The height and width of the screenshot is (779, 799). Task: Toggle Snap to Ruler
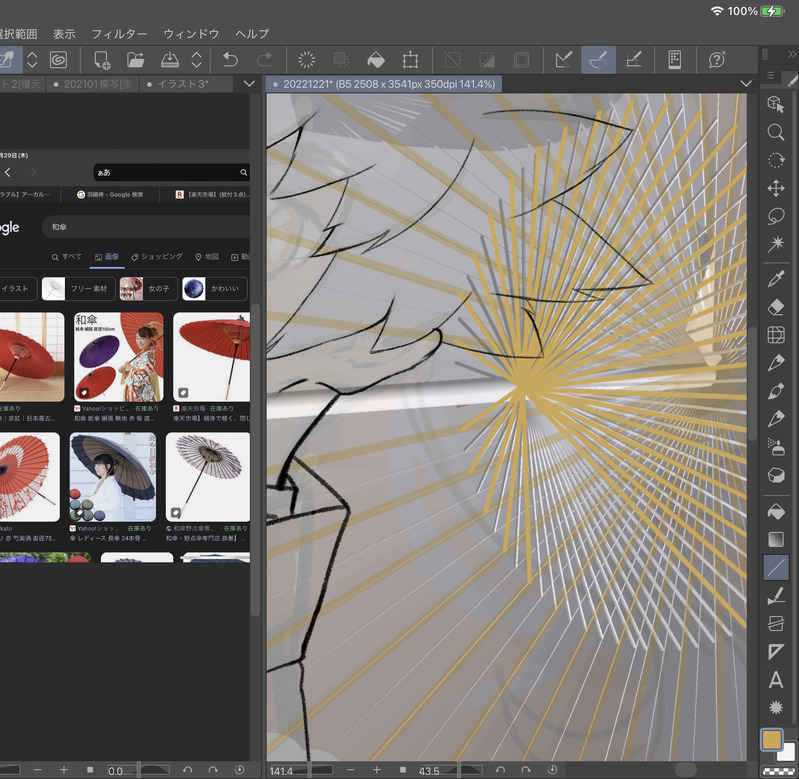click(x=562, y=60)
